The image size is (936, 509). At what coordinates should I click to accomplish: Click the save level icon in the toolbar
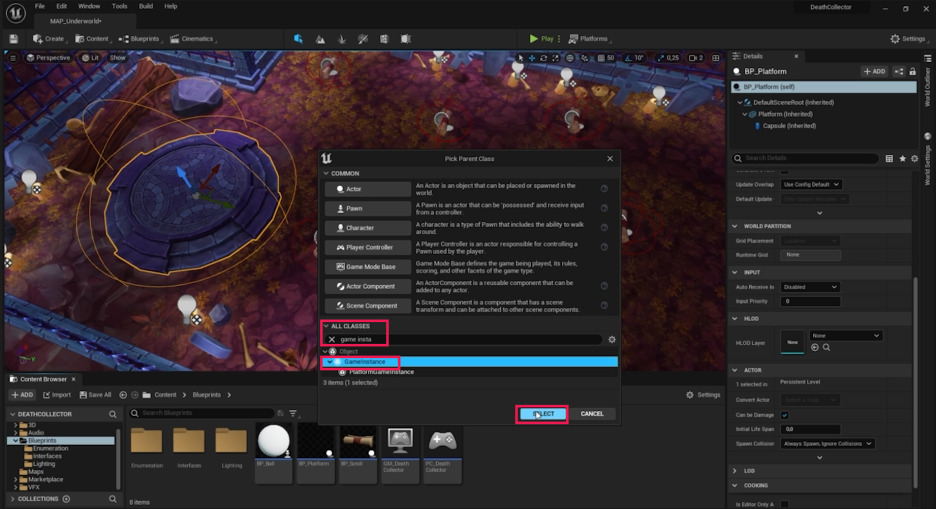(14, 39)
